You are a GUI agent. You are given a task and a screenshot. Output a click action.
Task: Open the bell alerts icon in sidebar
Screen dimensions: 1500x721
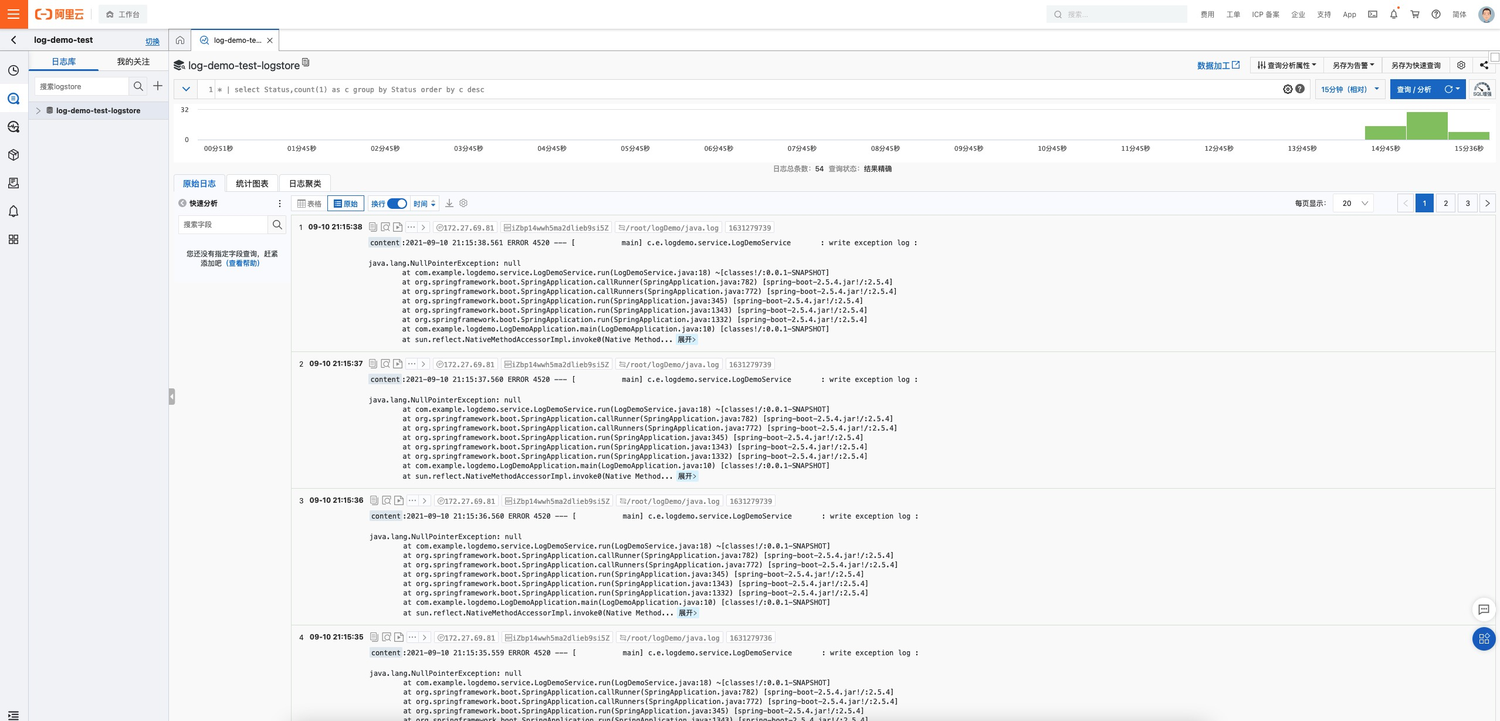13,211
